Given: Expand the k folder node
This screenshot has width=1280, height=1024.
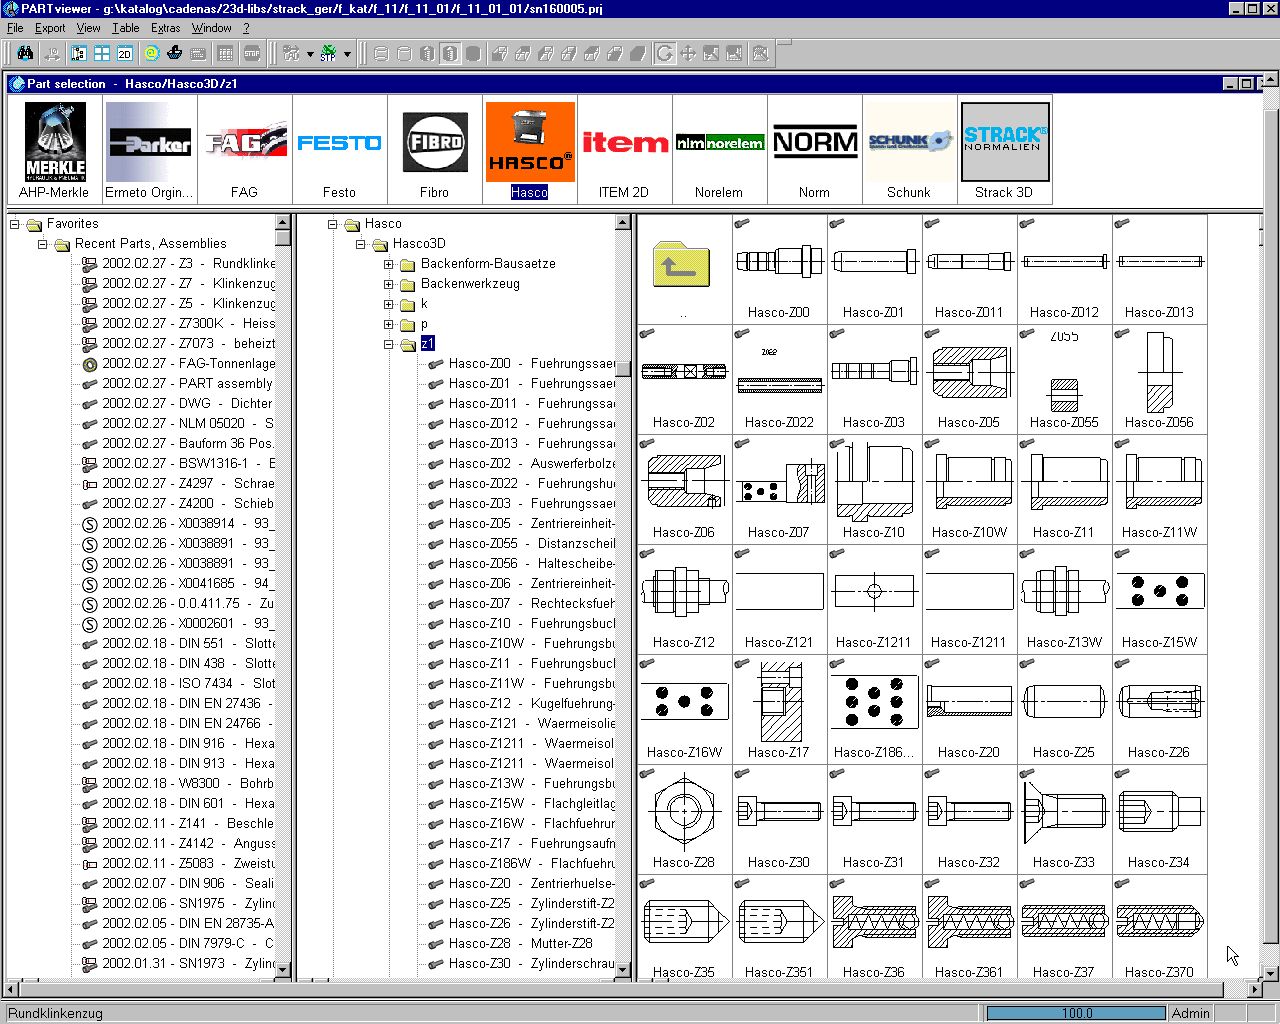Looking at the screenshot, I should 389,304.
